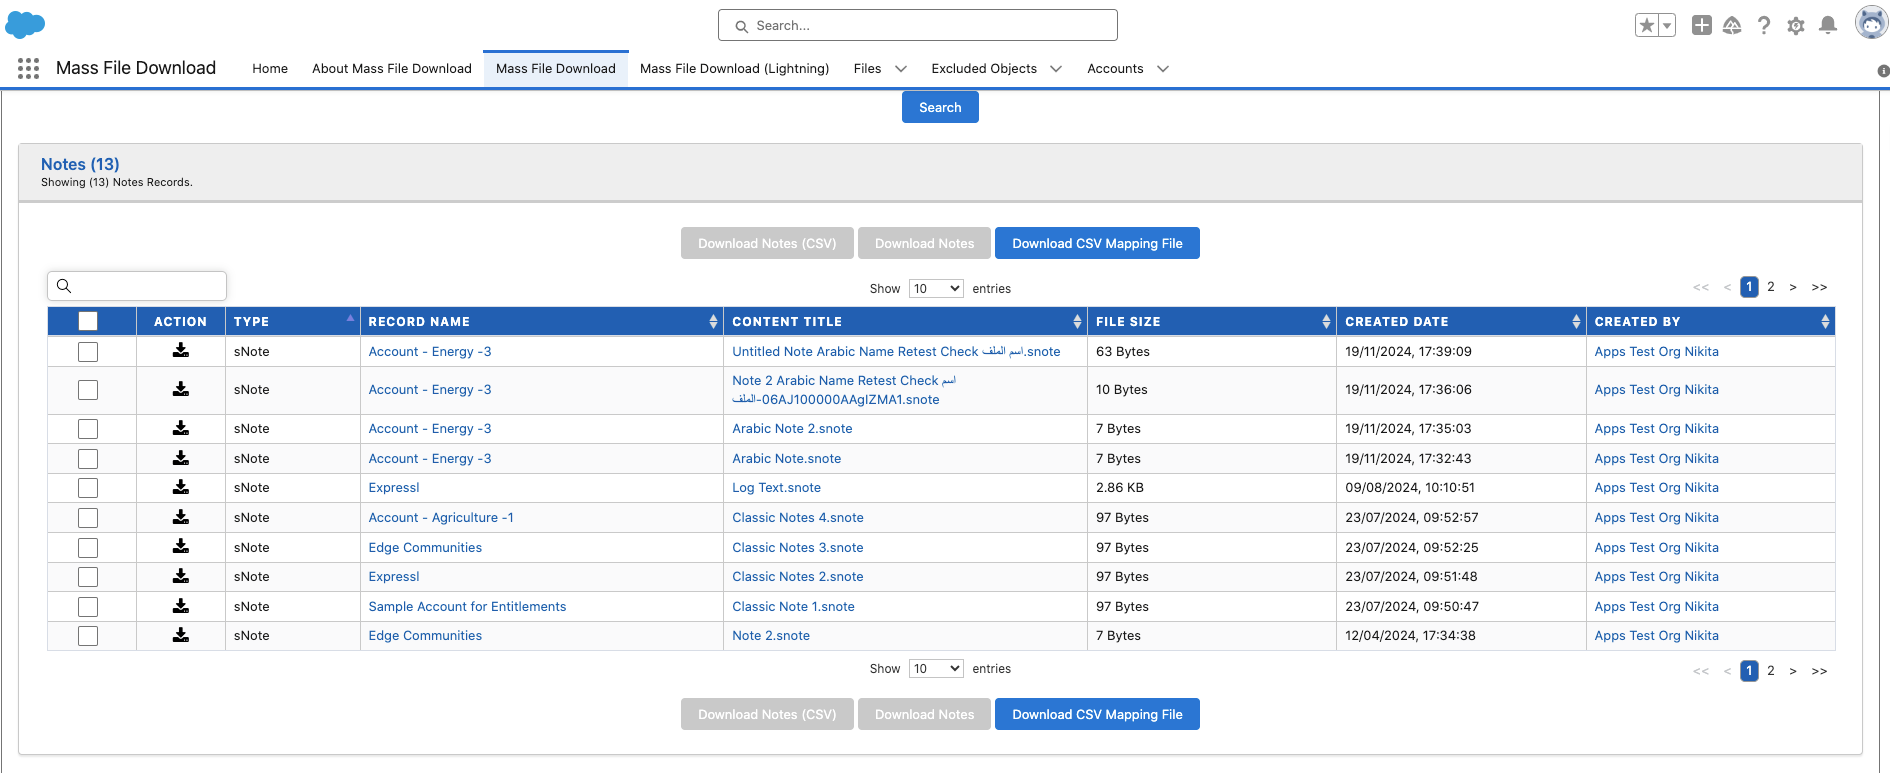This screenshot has width=1890, height=773.
Task: Download icon for Note 2 Arabic Name Retest row
Action: pos(181,389)
